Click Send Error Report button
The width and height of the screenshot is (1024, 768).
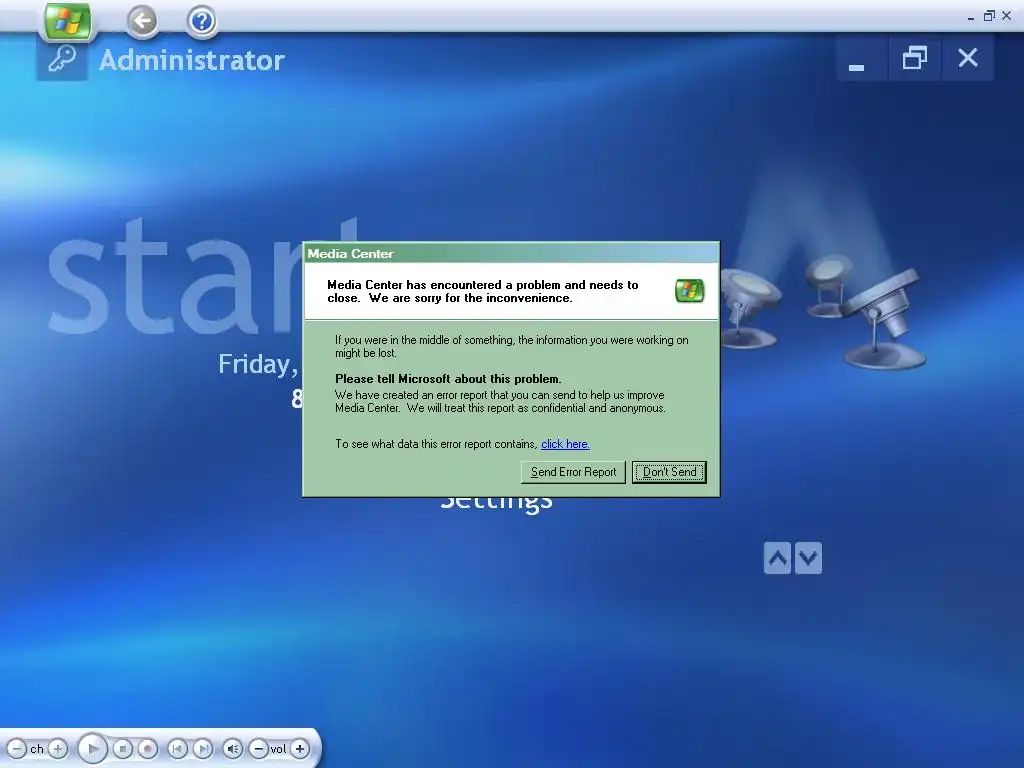click(x=573, y=472)
